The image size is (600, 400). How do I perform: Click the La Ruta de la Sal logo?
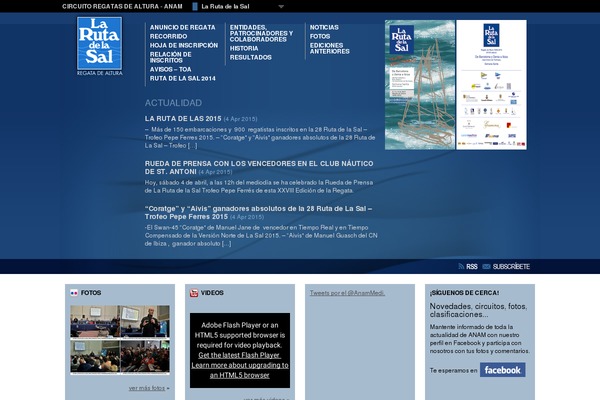99,46
